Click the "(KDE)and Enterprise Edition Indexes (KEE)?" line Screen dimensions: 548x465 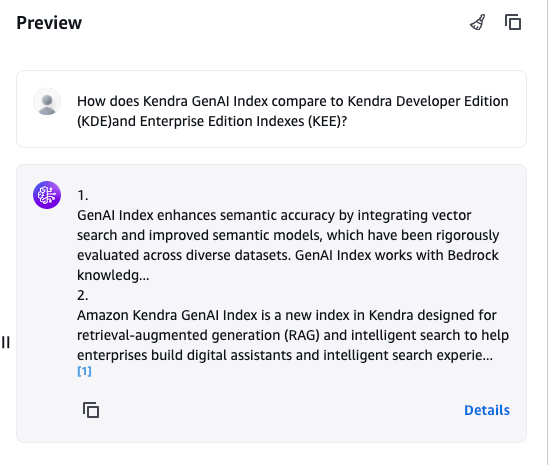[212, 121]
